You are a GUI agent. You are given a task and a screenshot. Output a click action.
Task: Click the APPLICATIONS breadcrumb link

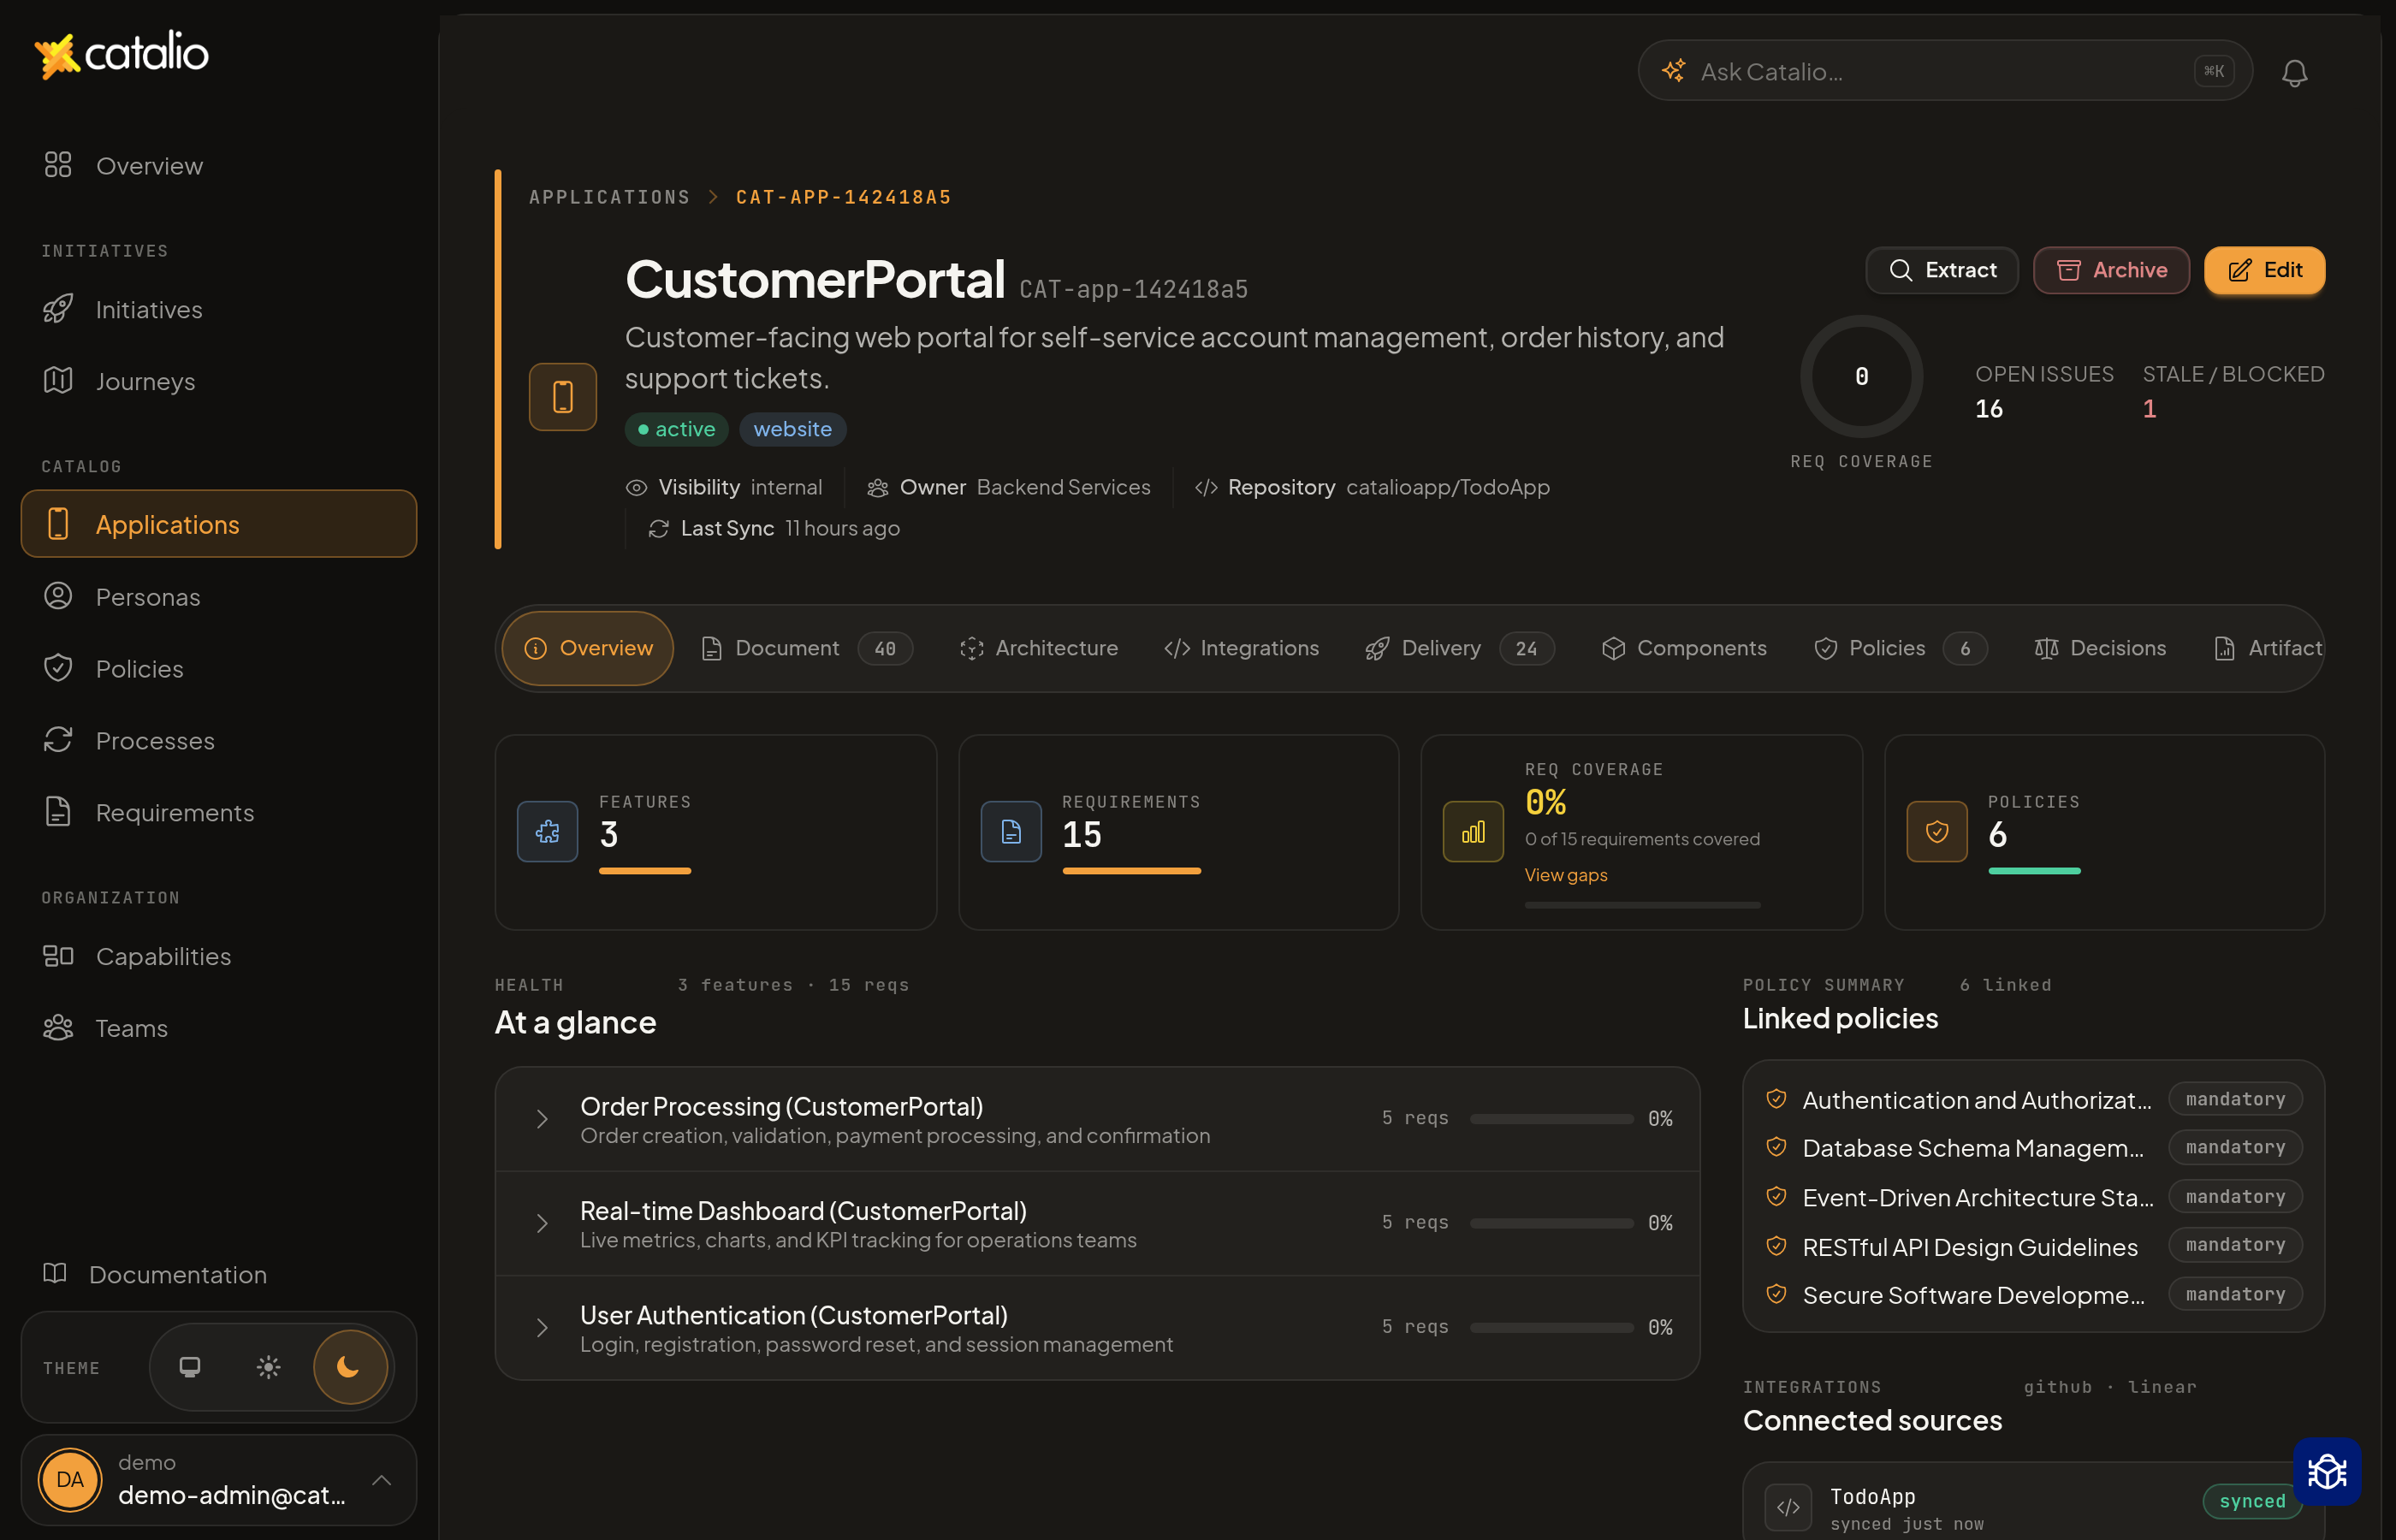(609, 197)
